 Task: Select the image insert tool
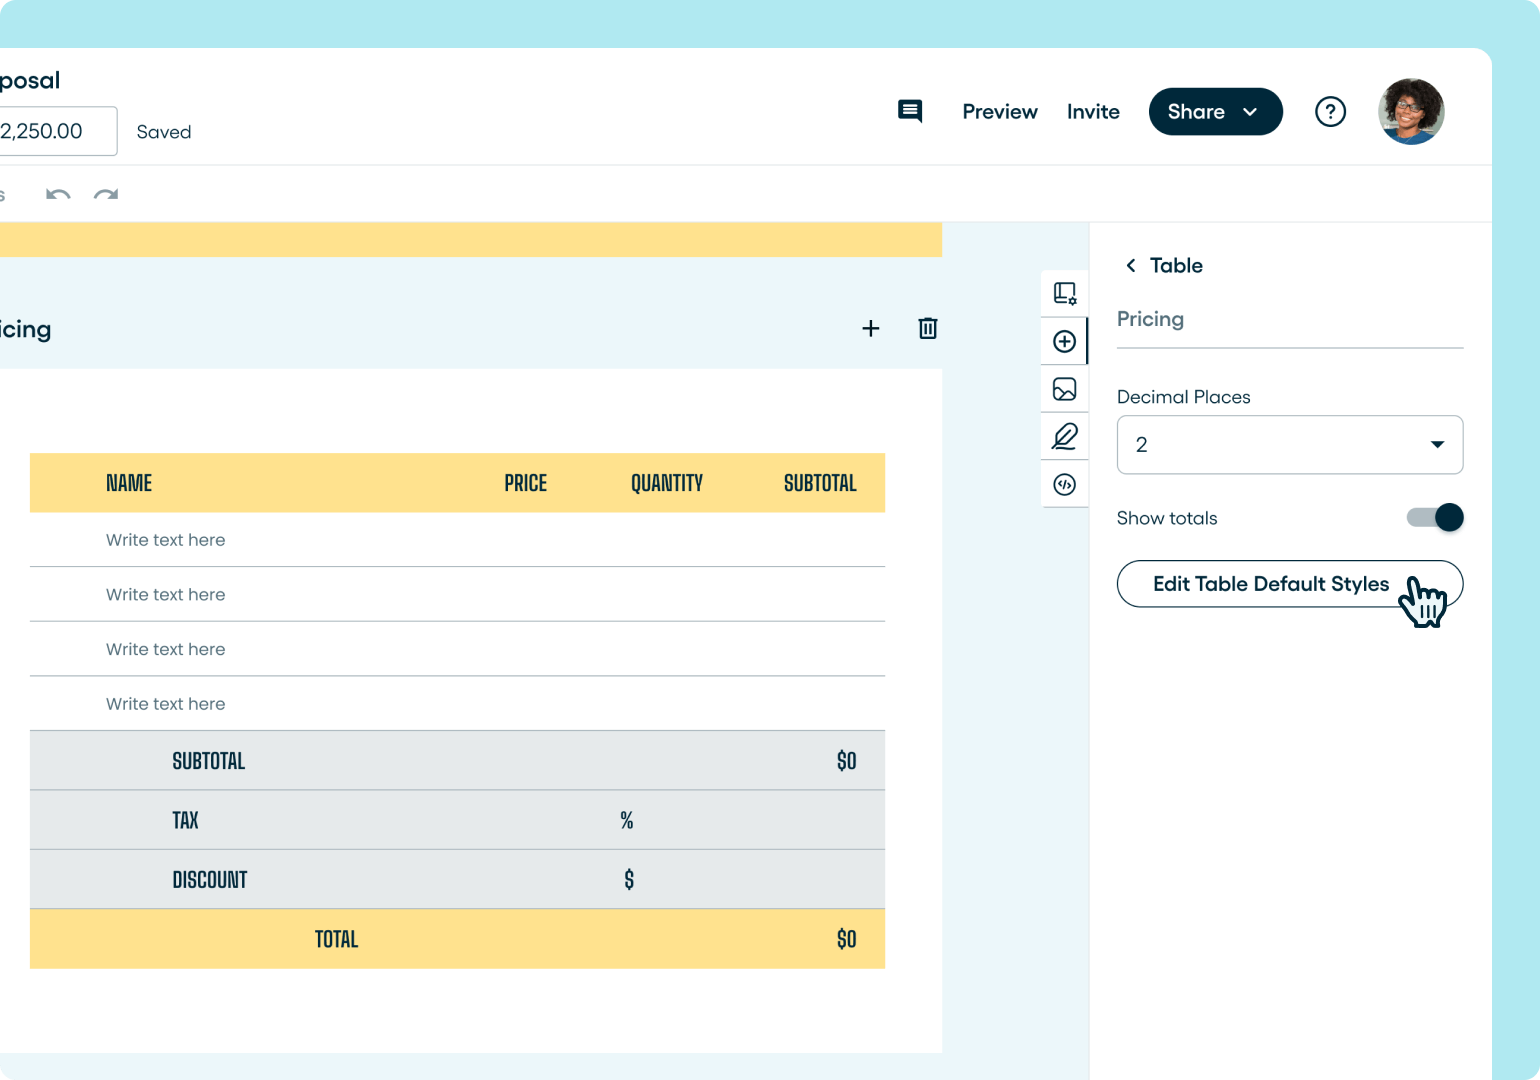click(1064, 388)
